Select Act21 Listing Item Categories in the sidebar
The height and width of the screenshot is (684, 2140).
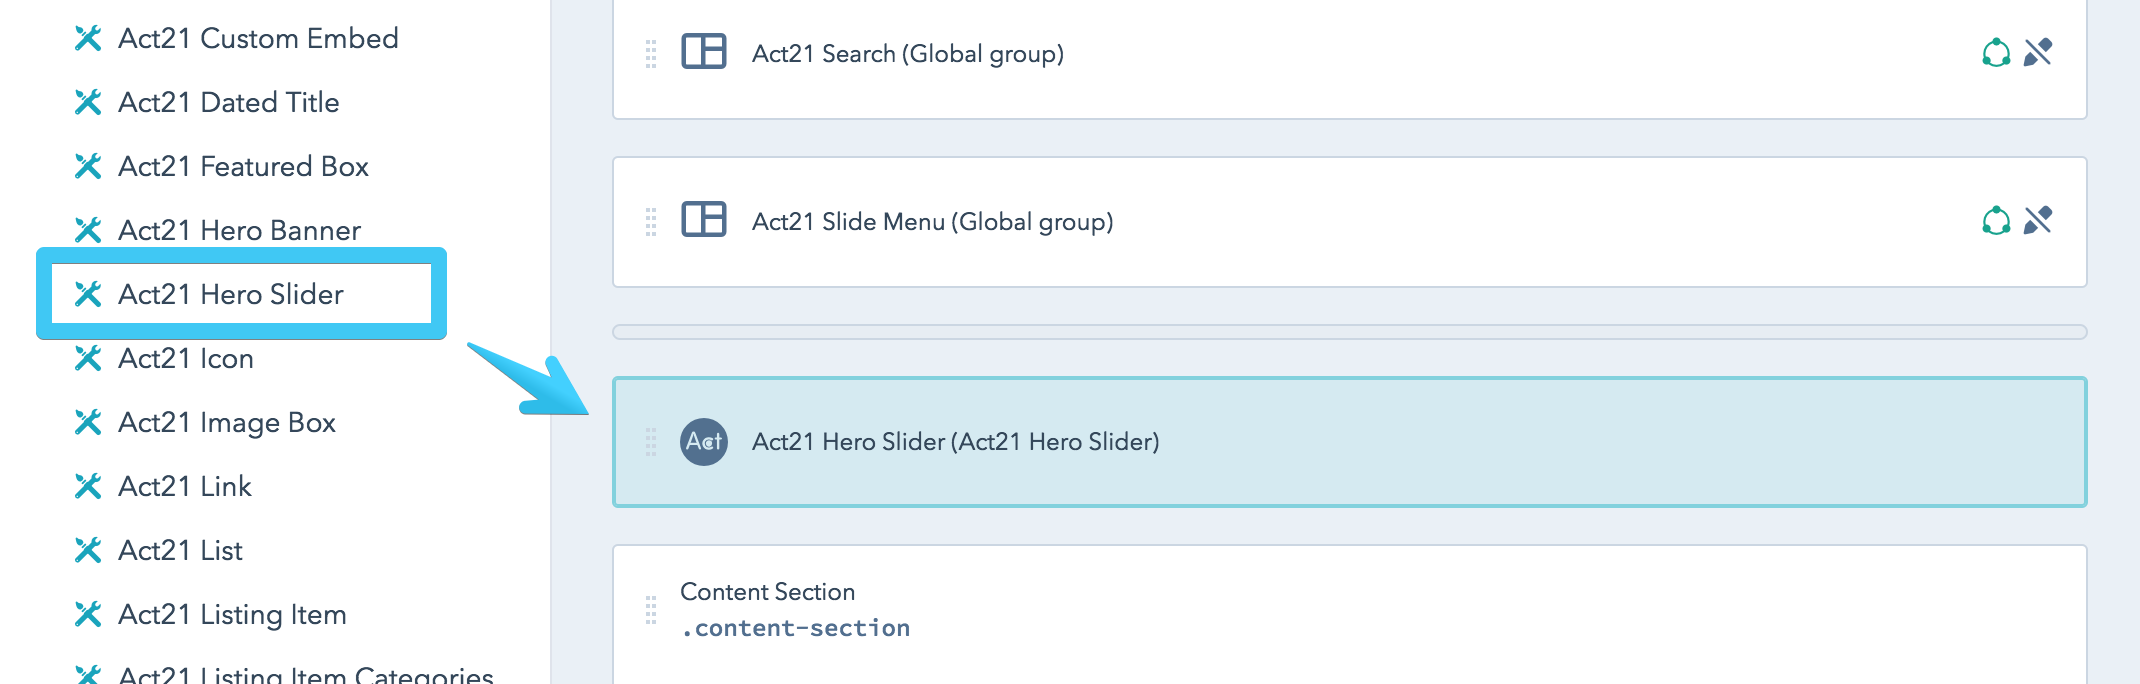click(304, 676)
